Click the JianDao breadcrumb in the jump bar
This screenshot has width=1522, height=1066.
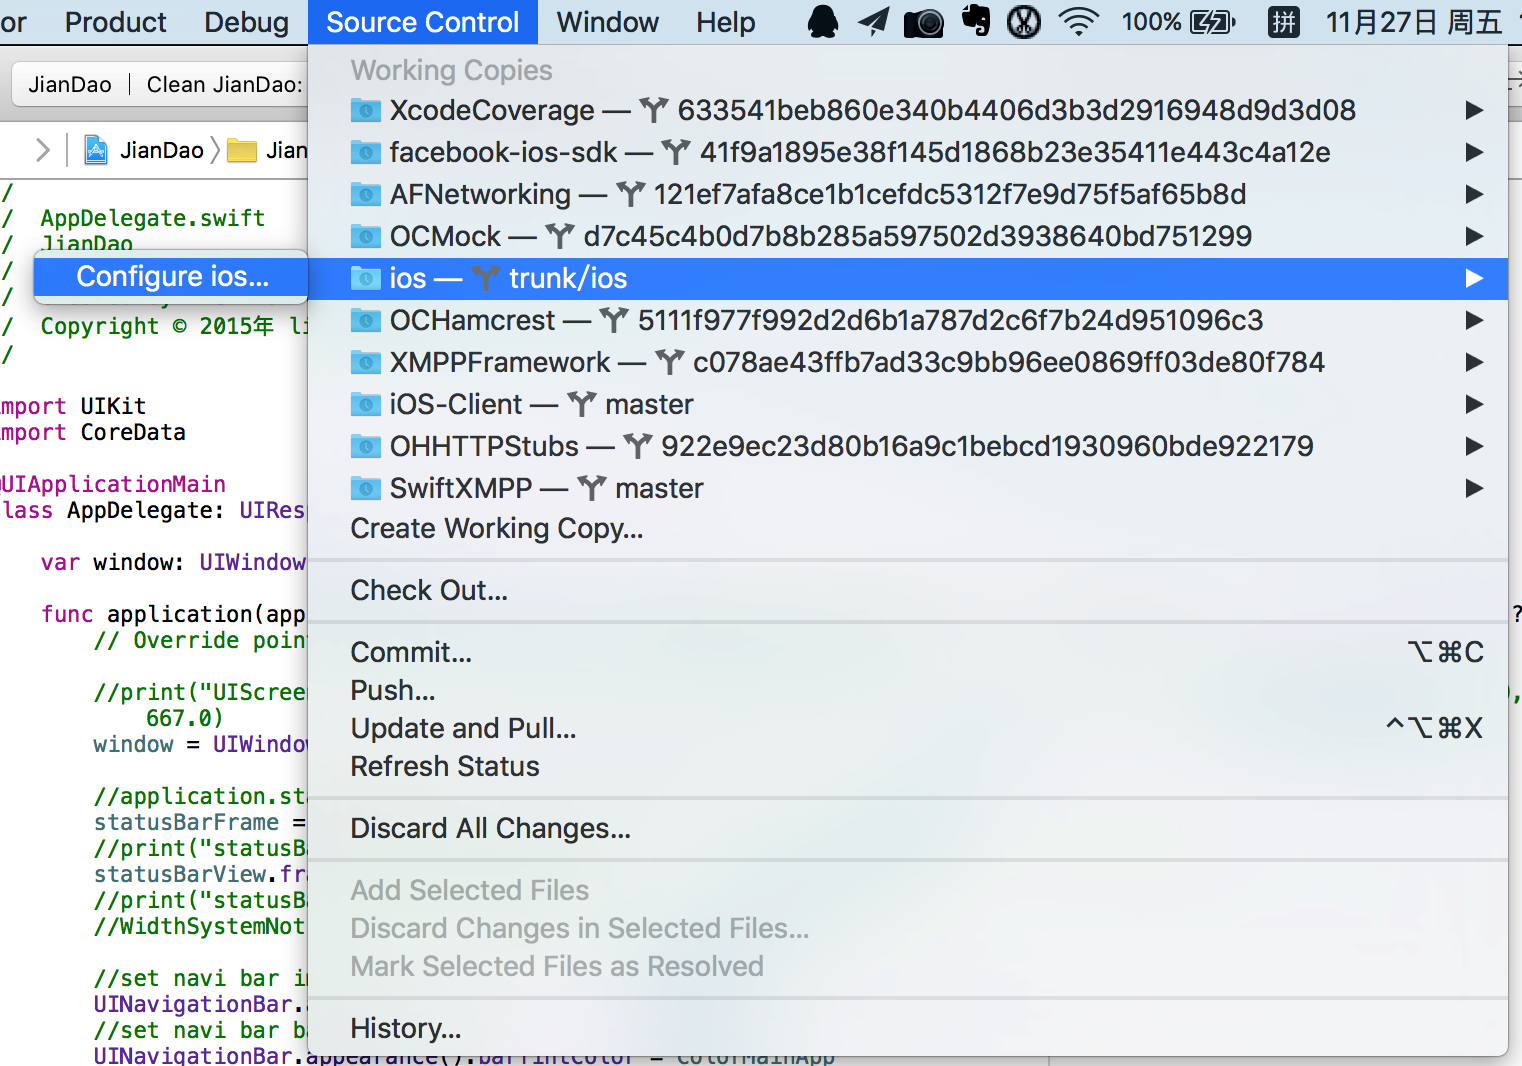pos(162,150)
